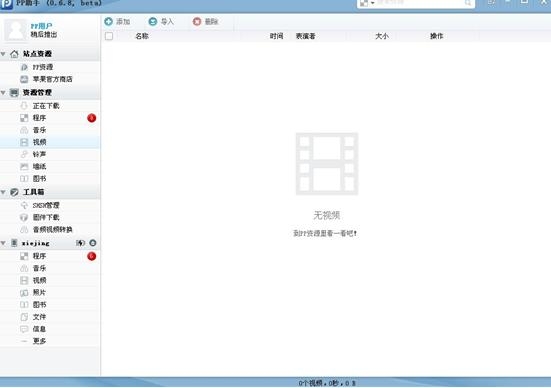
Task: Click the refresh icon next to xiejing device
Action: (80, 243)
